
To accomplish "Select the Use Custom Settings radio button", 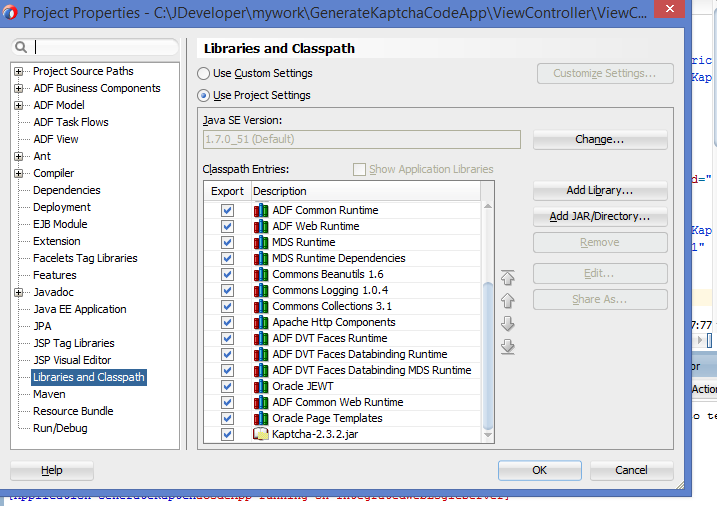I will point(203,74).
